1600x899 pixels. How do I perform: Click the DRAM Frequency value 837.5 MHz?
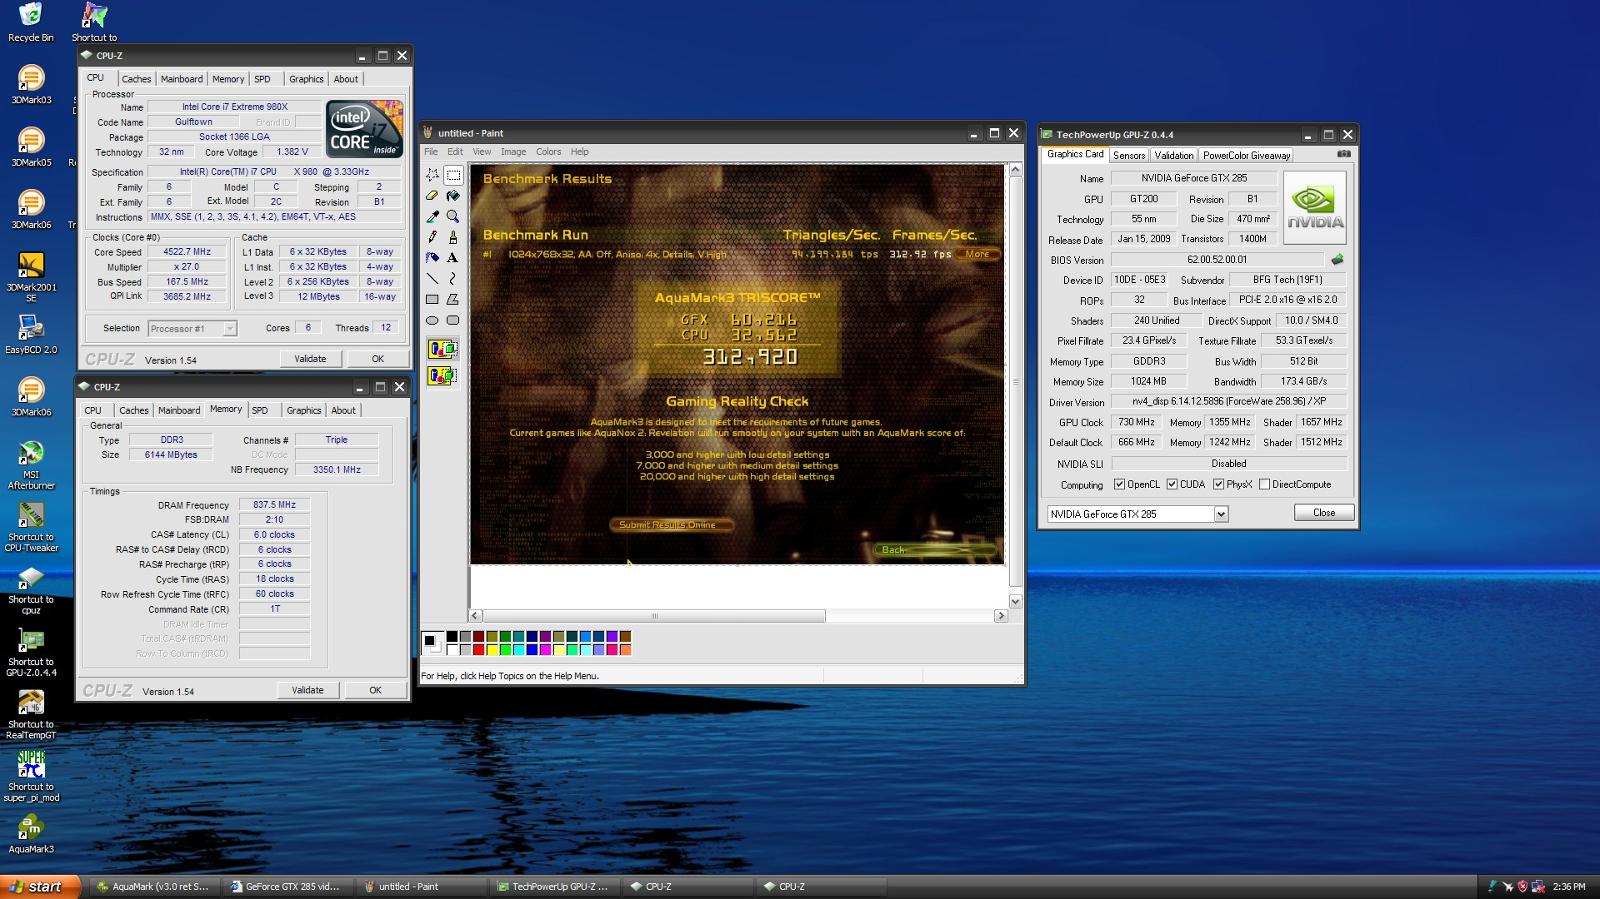tap(275, 505)
